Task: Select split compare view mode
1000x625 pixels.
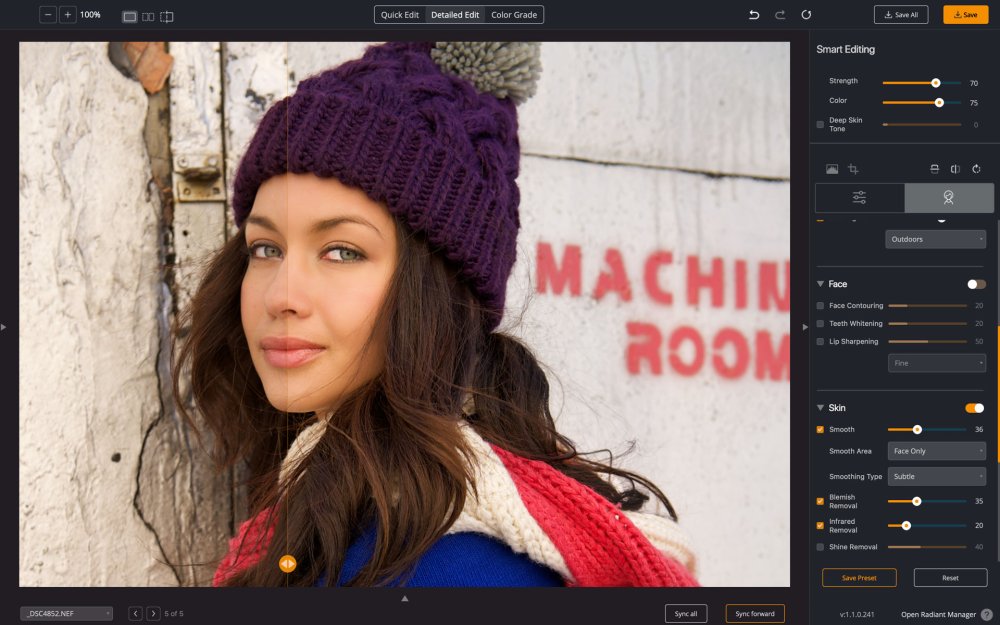Action: click(x=166, y=17)
